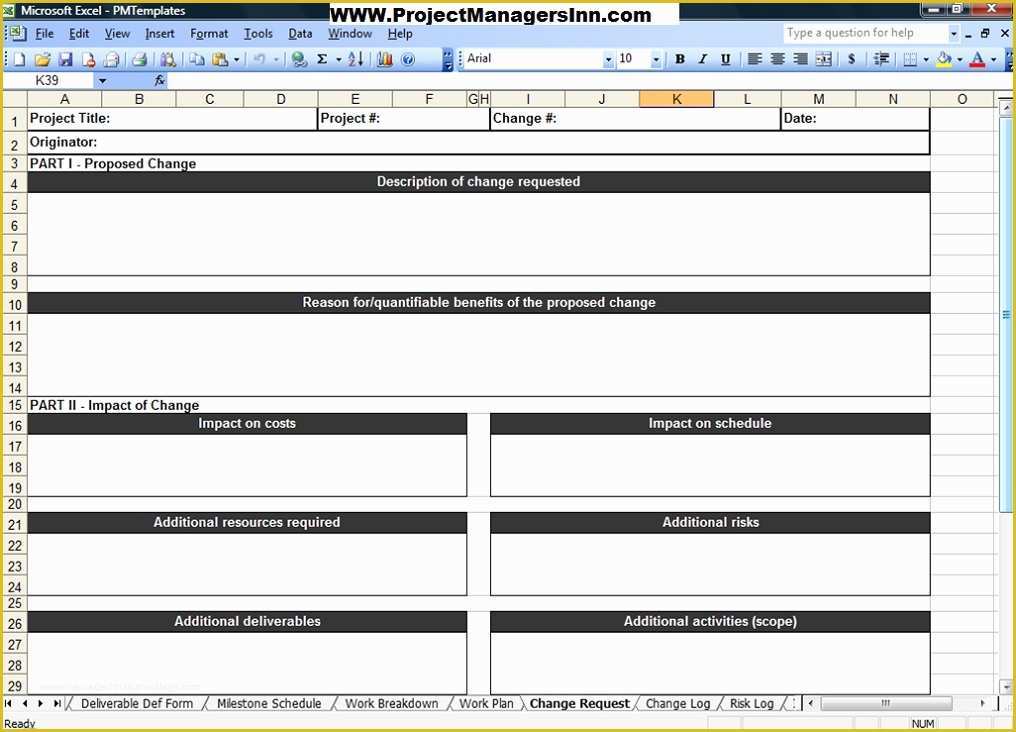Open the Window menu
Image resolution: width=1016 pixels, height=732 pixels.
coord(350,34)
